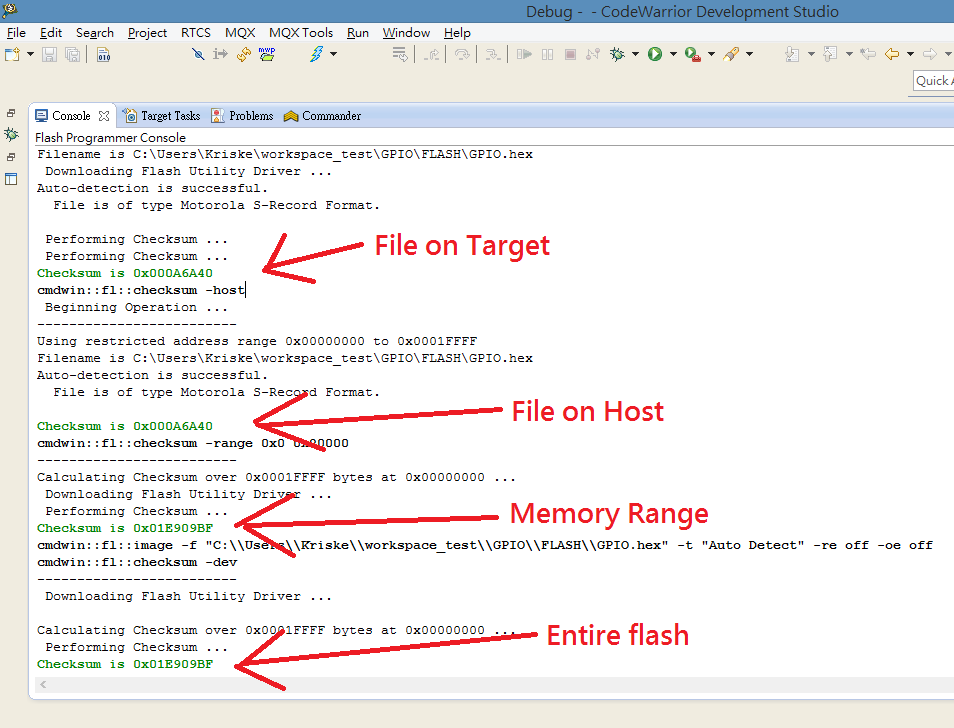Click the Step Return toolbar icon
Image resolution: width=954 pixels, height=728 pixels.
point(432,55)
